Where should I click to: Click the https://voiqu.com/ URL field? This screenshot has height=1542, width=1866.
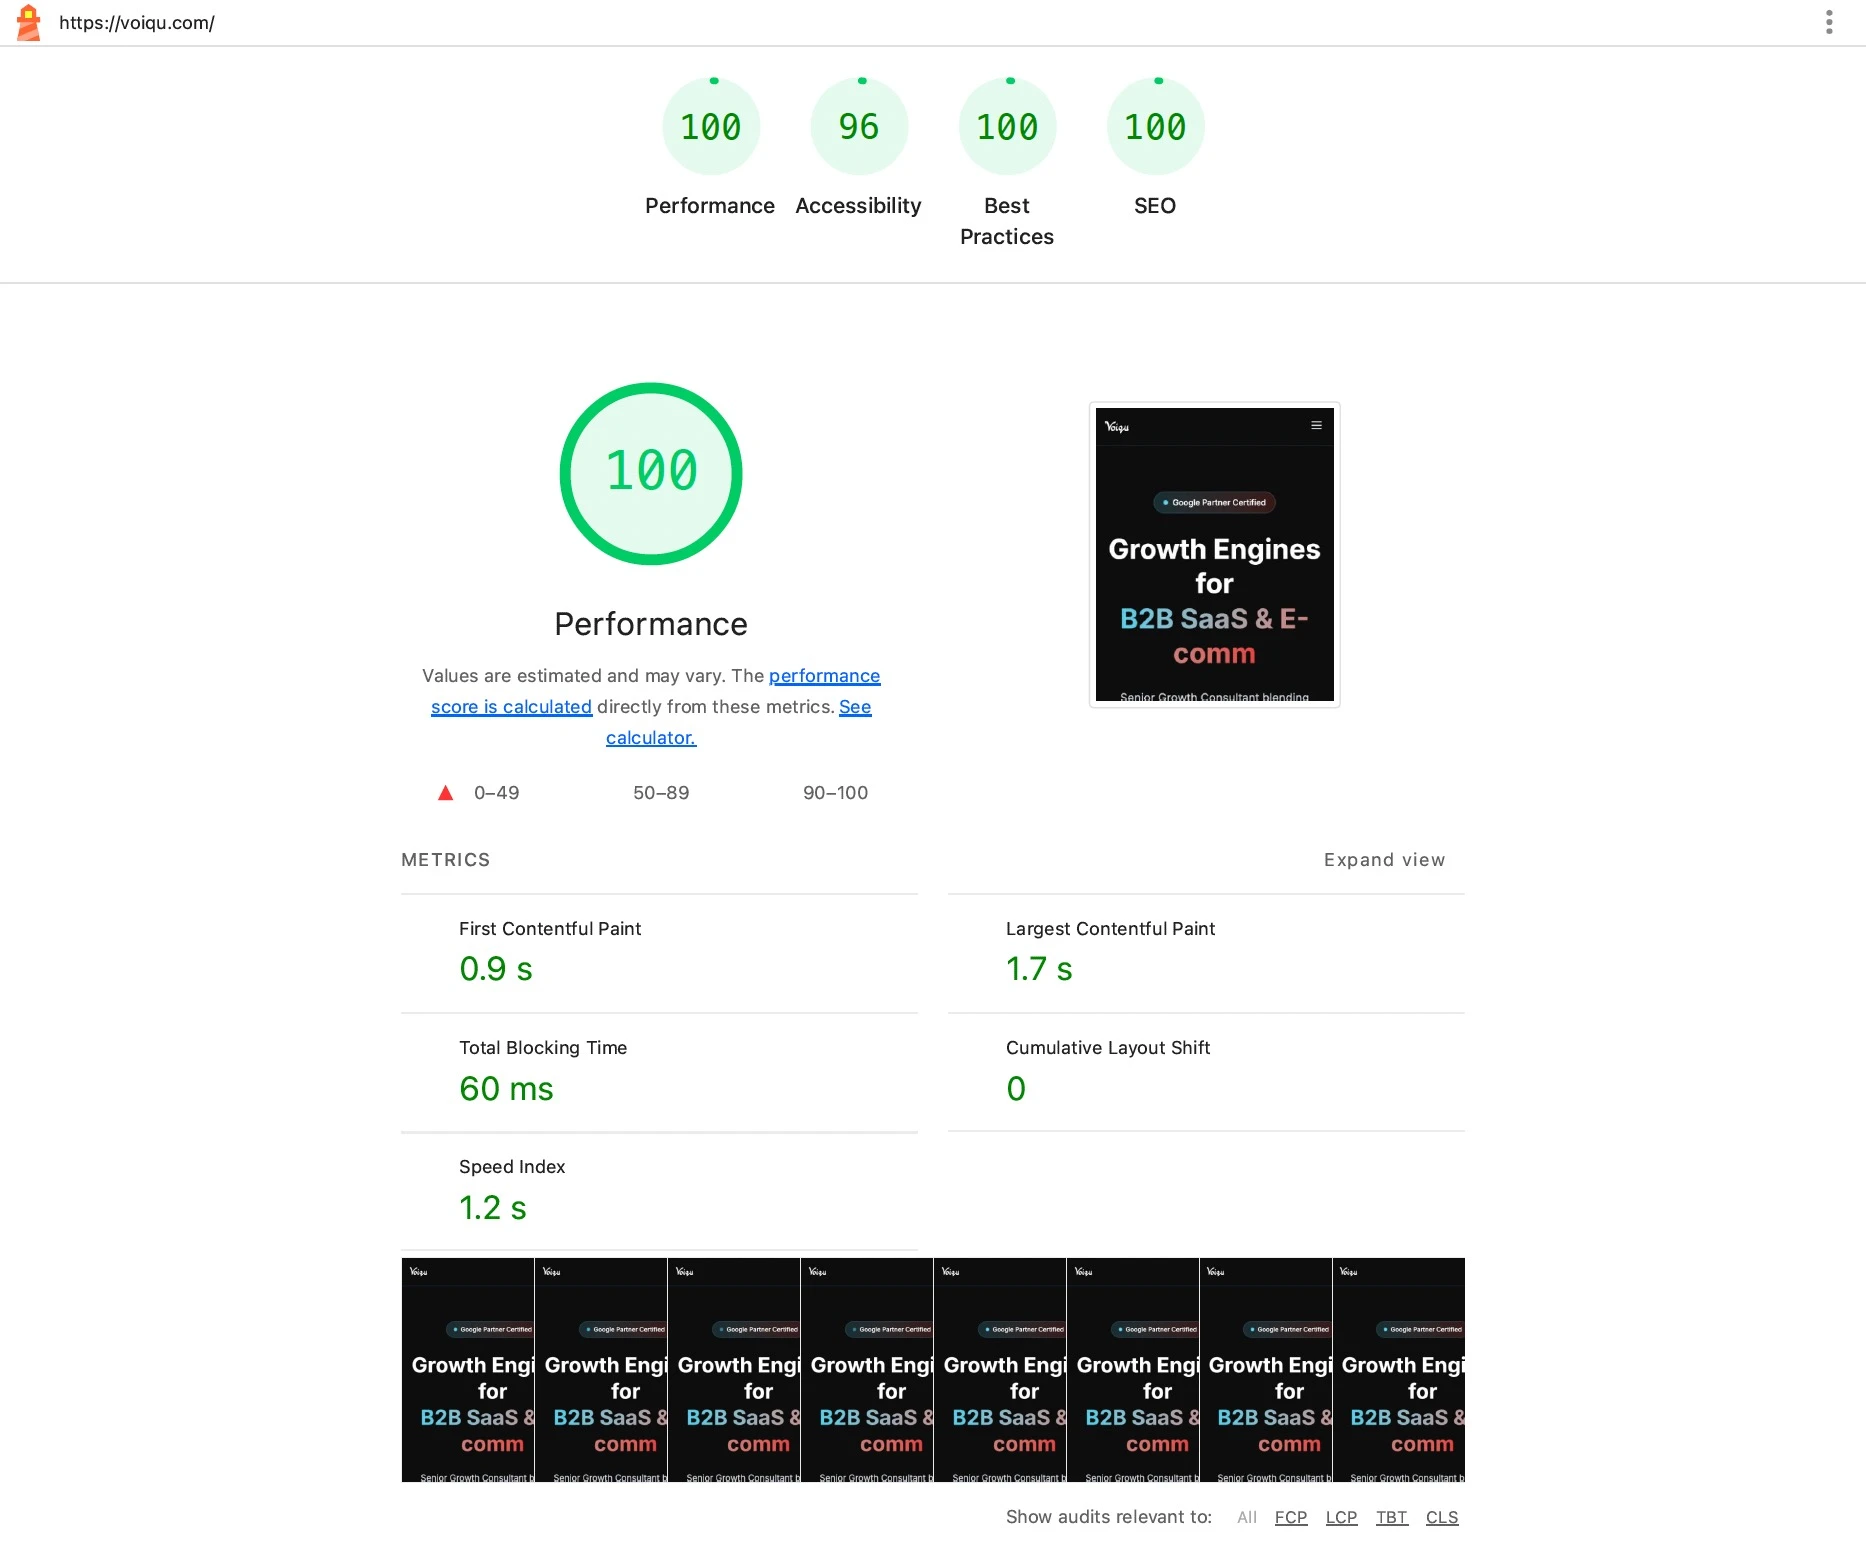click(x=137, y=22)
